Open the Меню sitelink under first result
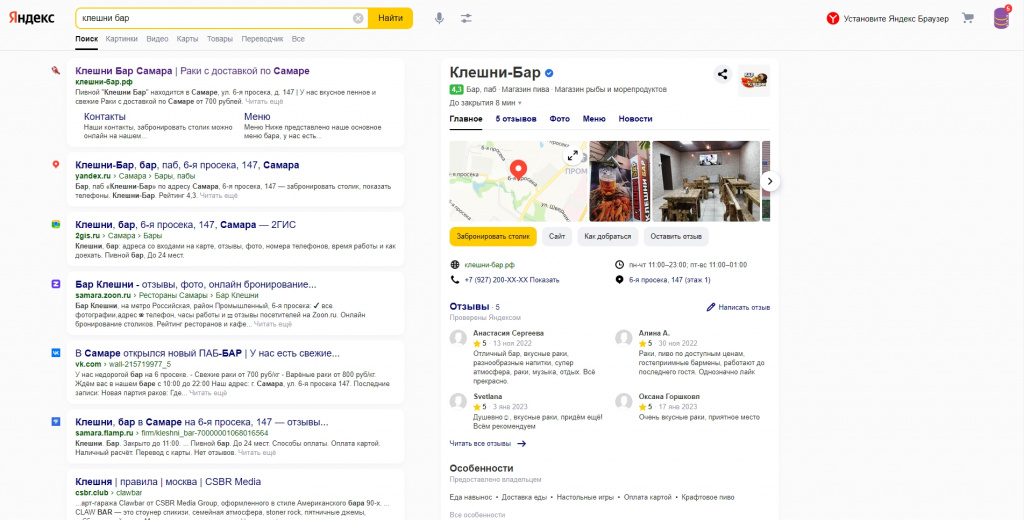1024x520 pixels. pyautogui.click(x=257, y=116)
